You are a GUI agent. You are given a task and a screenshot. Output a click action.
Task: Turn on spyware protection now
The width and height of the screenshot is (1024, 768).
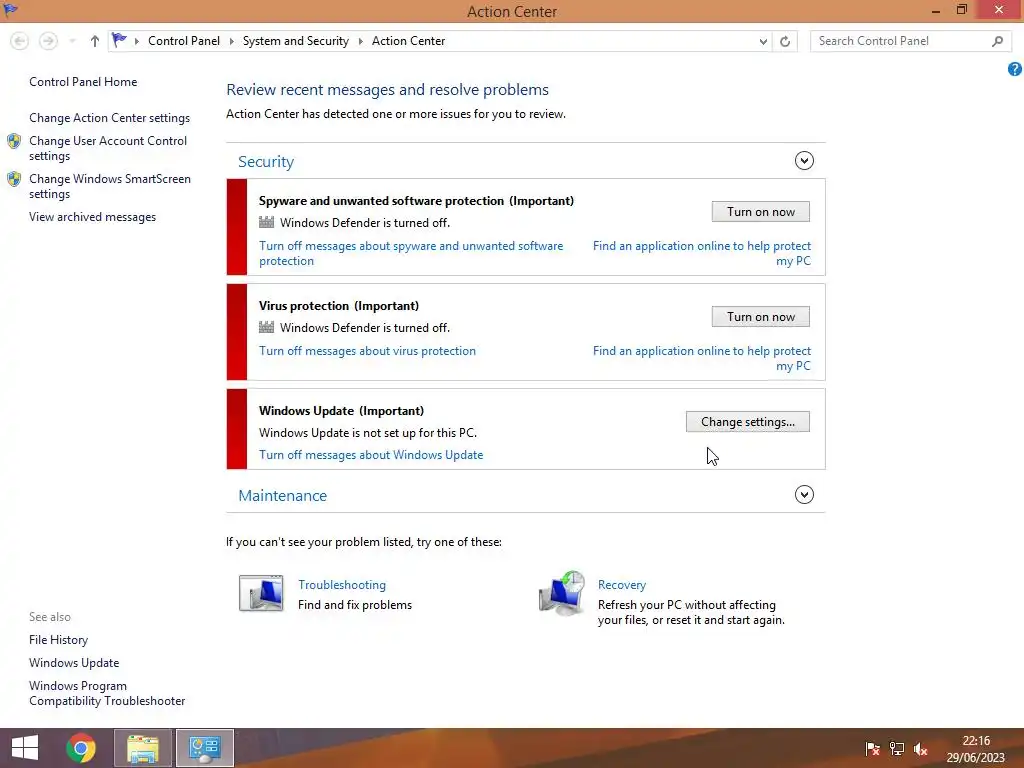coord(761,212)
